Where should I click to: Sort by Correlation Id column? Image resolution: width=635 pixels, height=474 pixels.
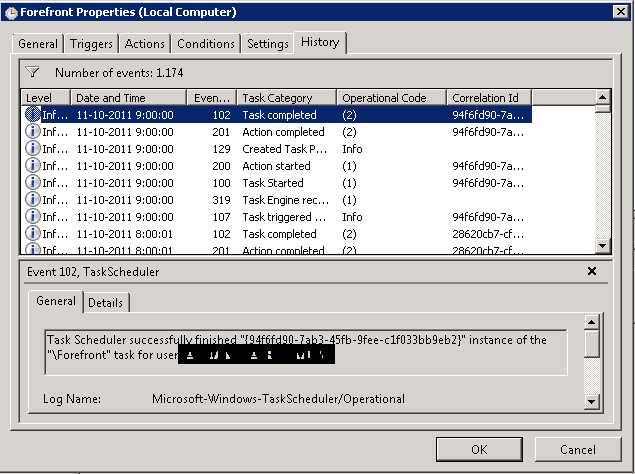[x=489, y=98]
